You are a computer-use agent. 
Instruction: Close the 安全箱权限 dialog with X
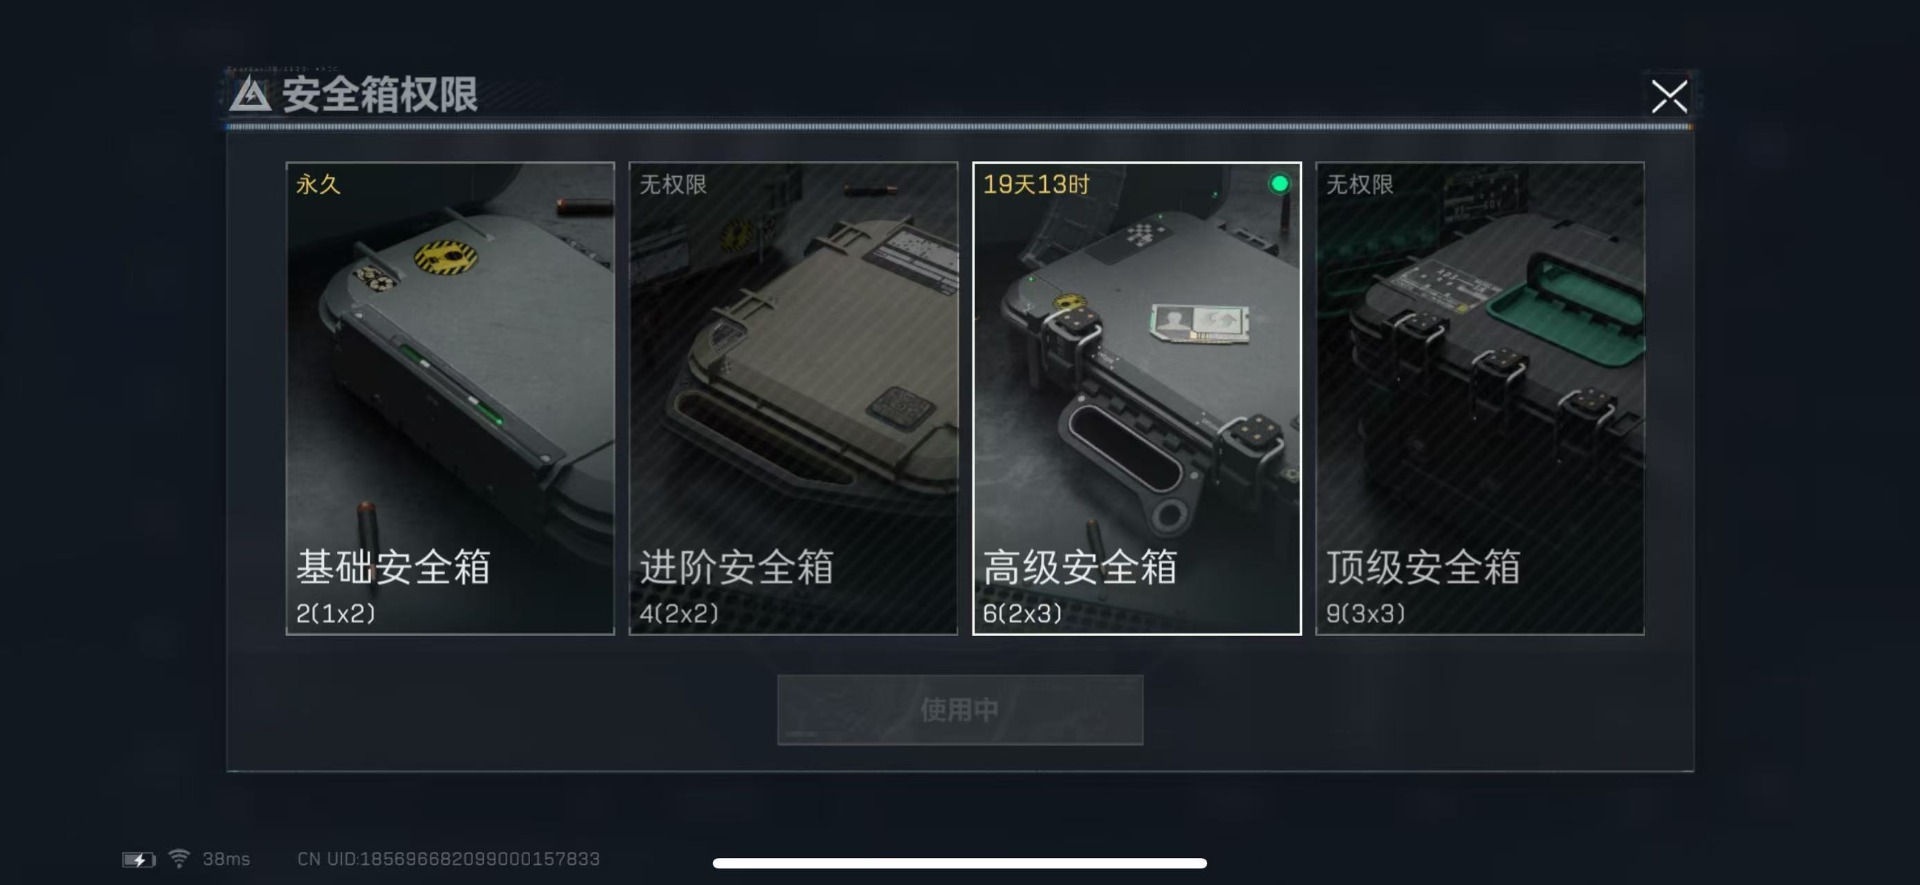[1669, 97]
